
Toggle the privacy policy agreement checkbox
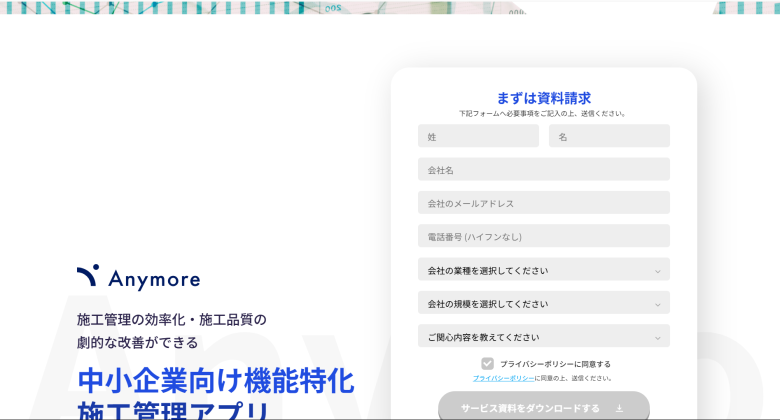click(x=487, y=364)
